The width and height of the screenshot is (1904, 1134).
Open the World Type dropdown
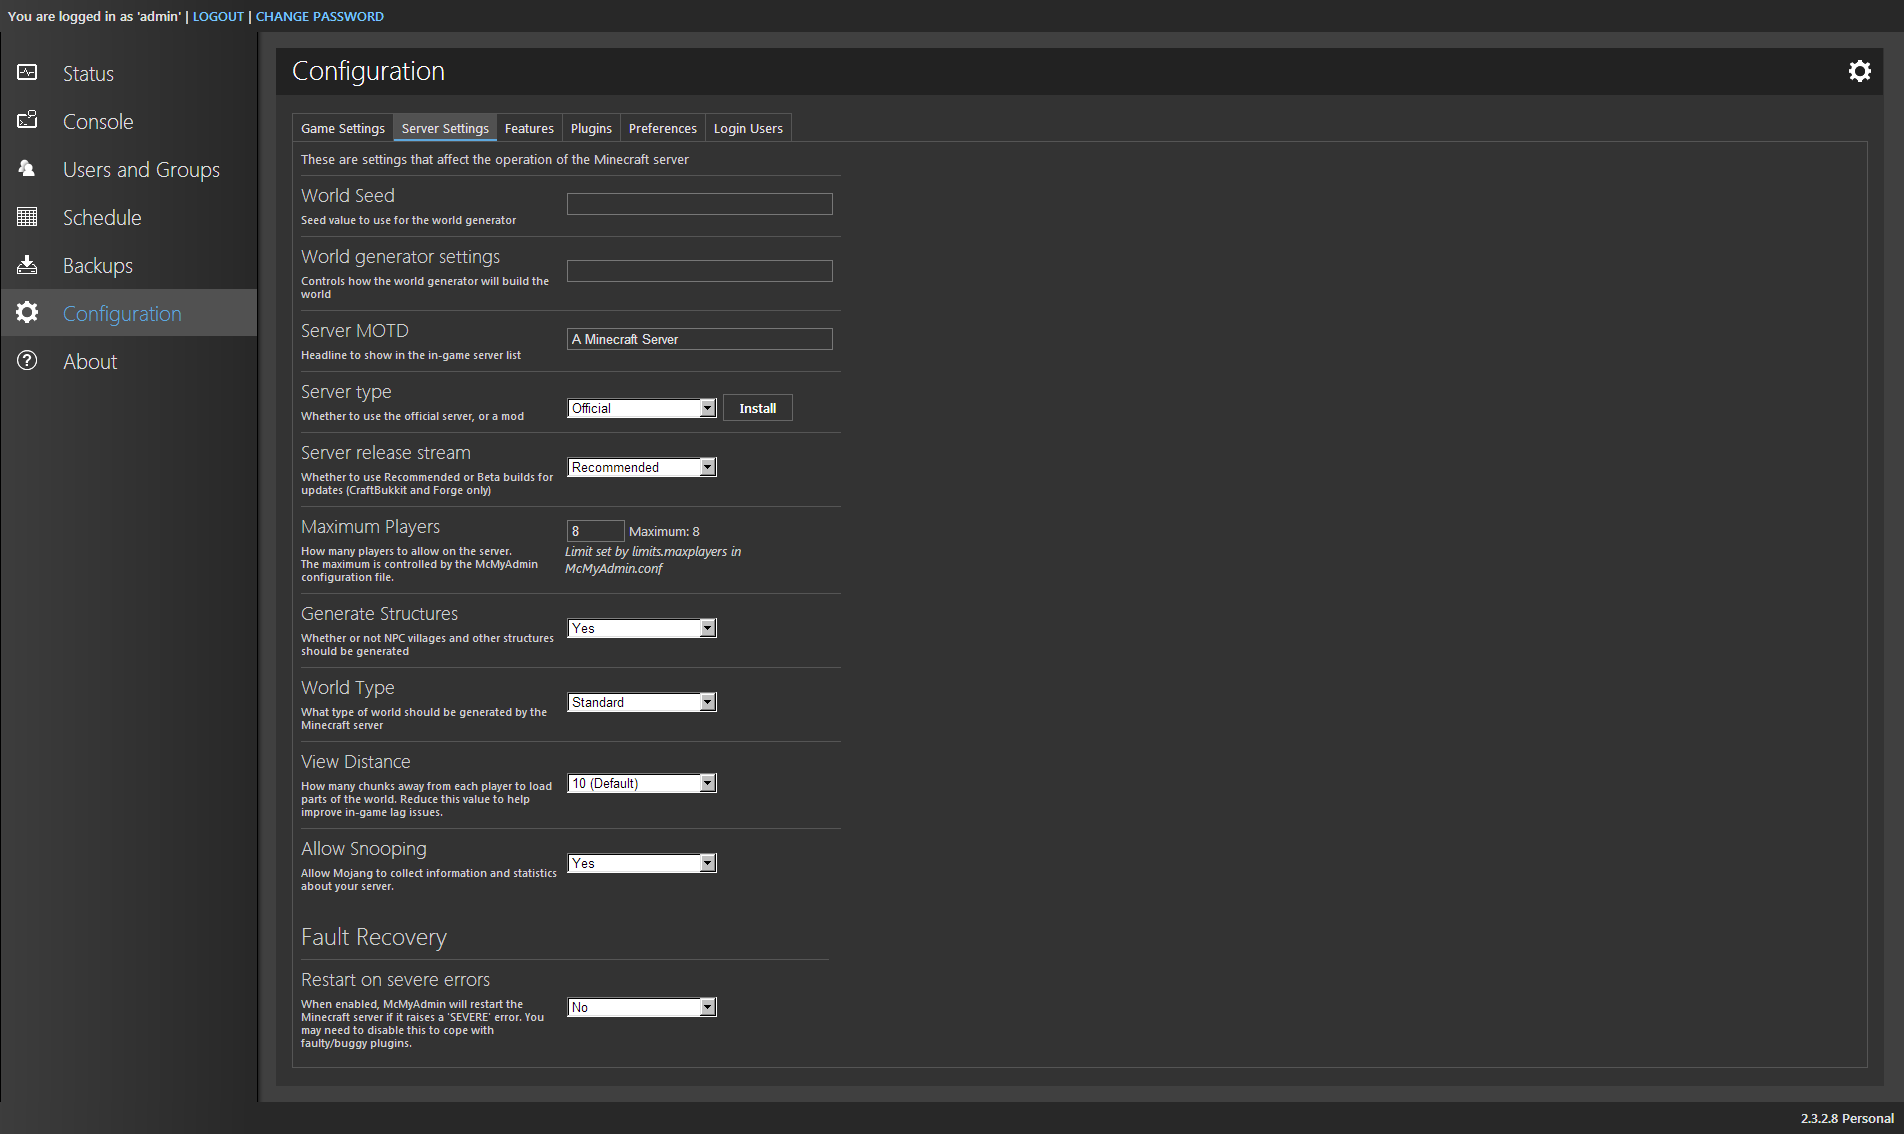point(642,702)
